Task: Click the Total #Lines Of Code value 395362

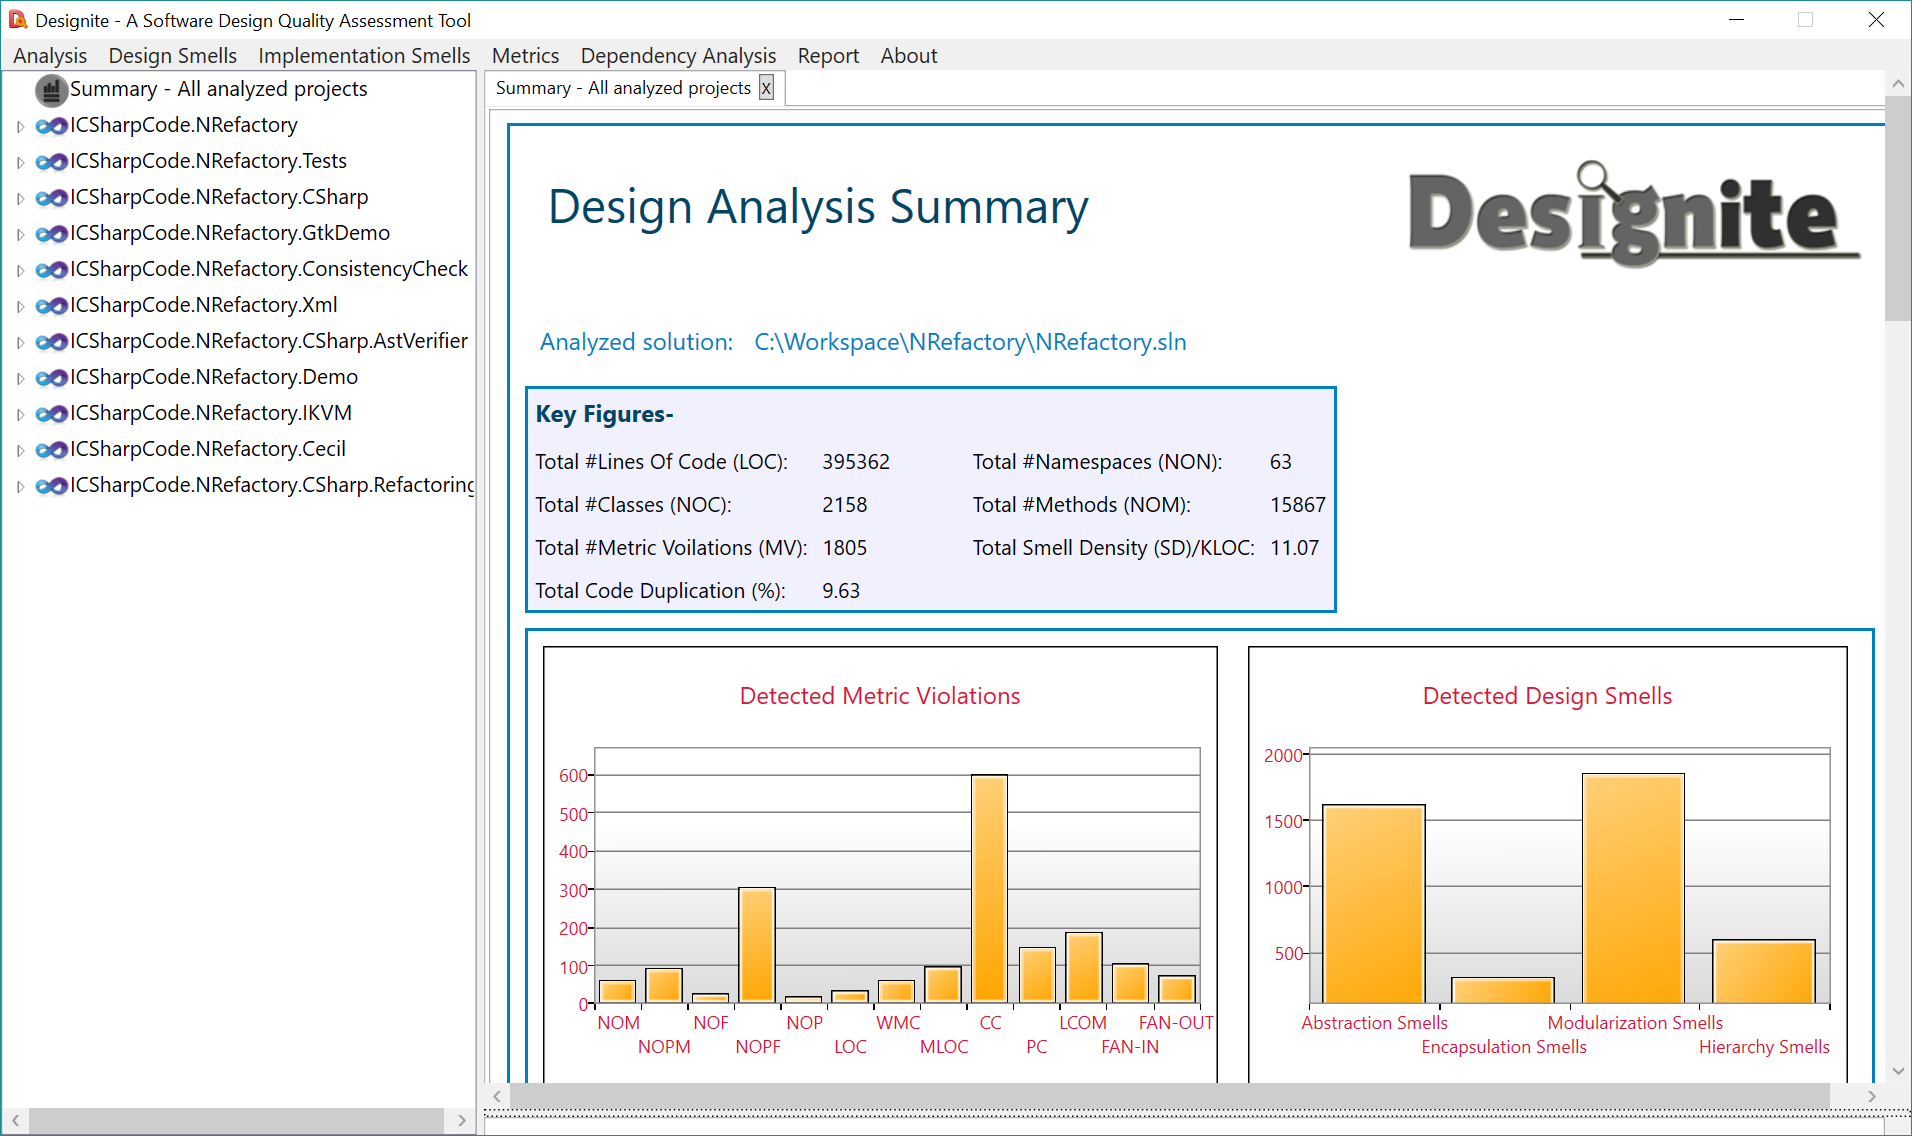Action: [856, 462]
